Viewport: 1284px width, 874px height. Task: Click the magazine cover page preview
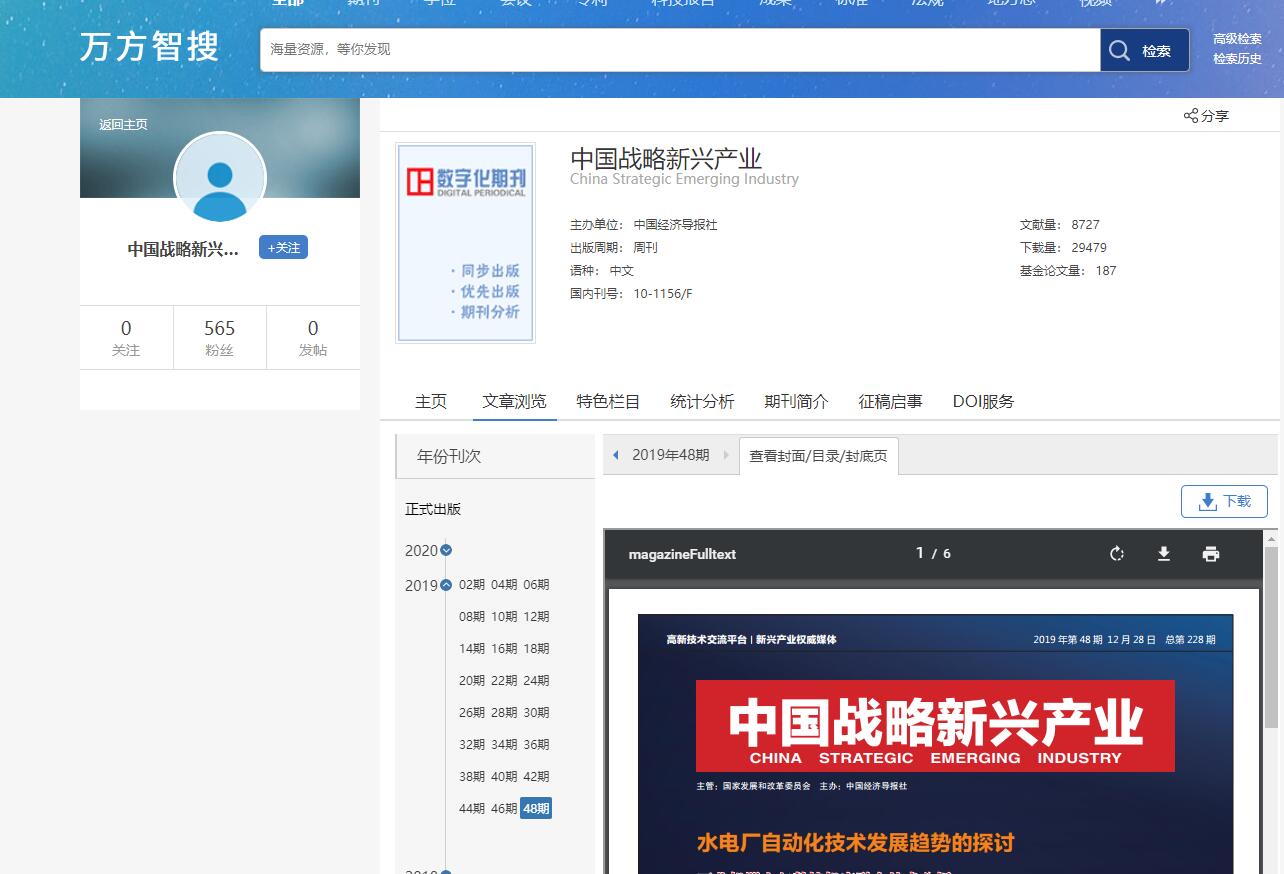935,743
